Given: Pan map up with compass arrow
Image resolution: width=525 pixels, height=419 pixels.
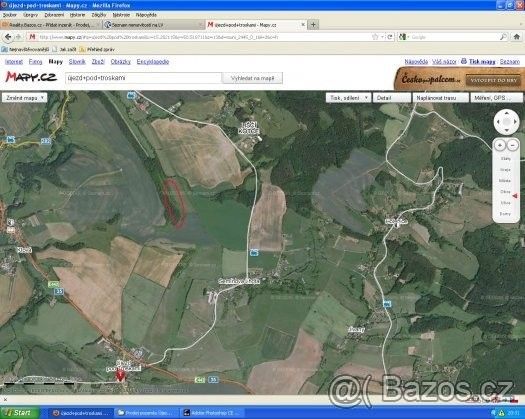Looking at the screenshot, I should [x=506, y=113].
